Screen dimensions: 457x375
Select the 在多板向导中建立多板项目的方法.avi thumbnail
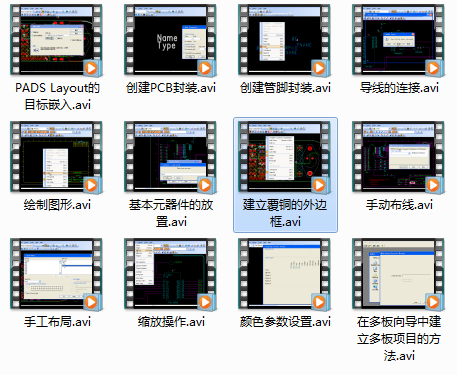point(398,274)
